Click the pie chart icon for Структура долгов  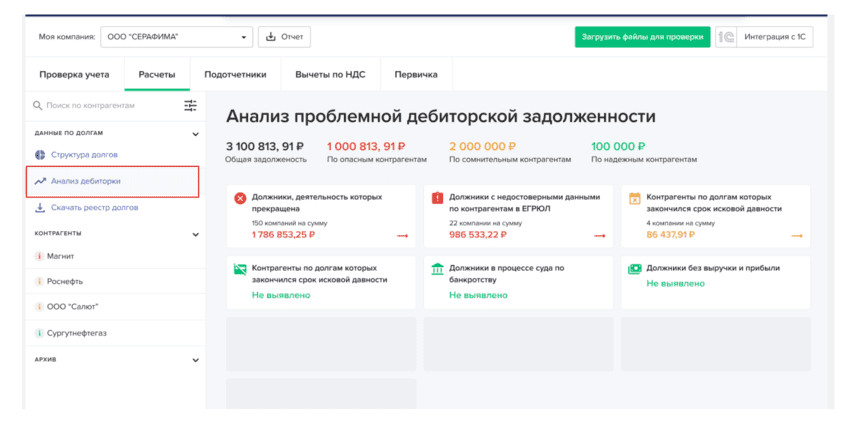40,155
